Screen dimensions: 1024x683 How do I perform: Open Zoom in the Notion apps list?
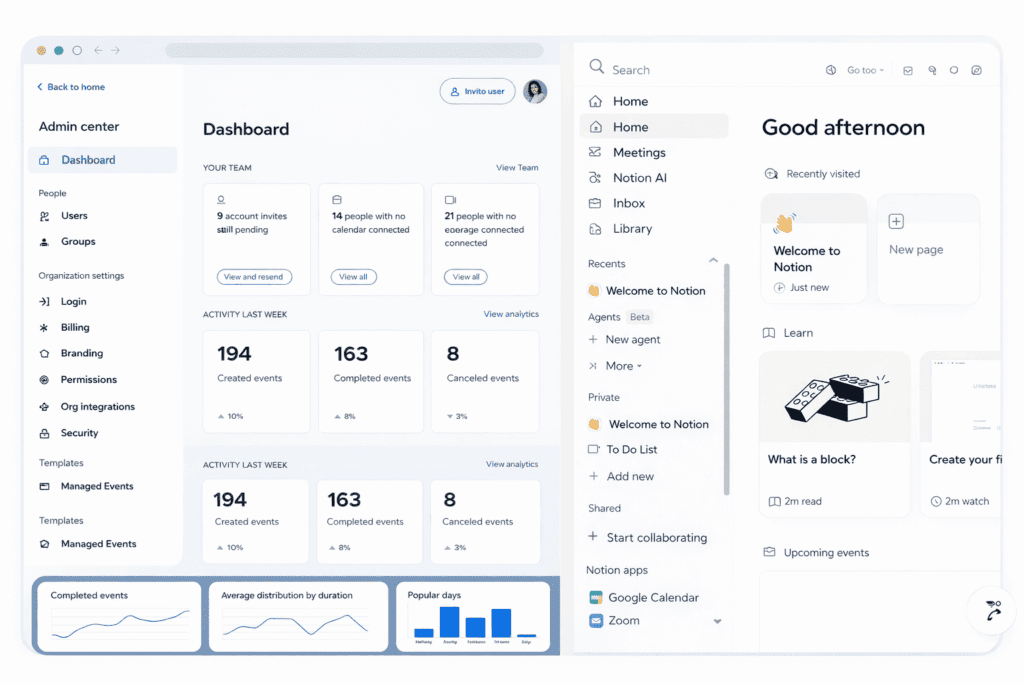623,620
